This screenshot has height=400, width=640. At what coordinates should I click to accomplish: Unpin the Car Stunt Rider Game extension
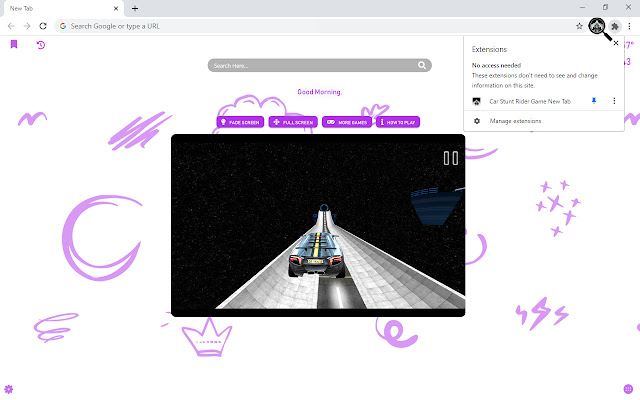(594, 101)
